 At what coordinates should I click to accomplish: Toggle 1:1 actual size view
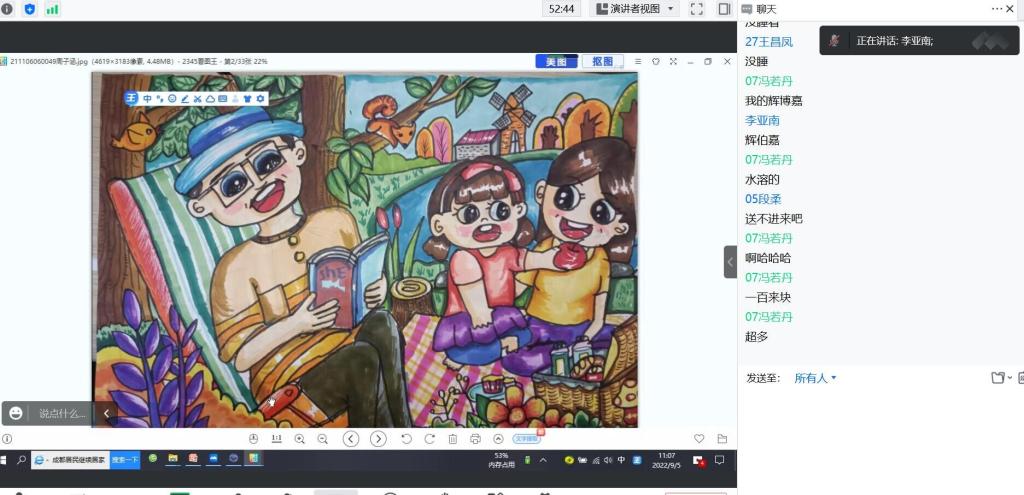[276, 439]
